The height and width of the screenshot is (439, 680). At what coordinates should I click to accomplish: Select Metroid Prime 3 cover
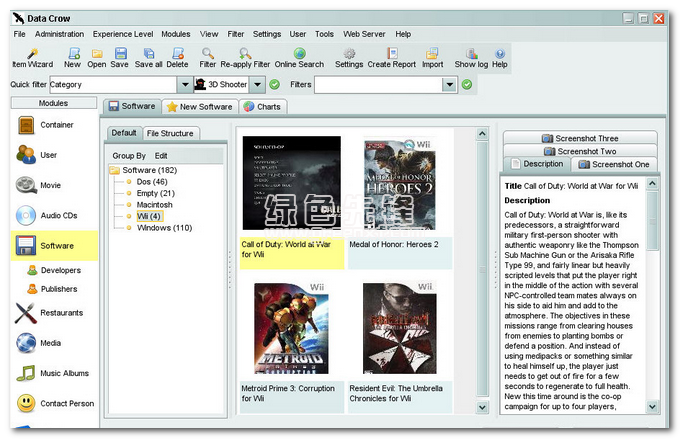[291, 328]
